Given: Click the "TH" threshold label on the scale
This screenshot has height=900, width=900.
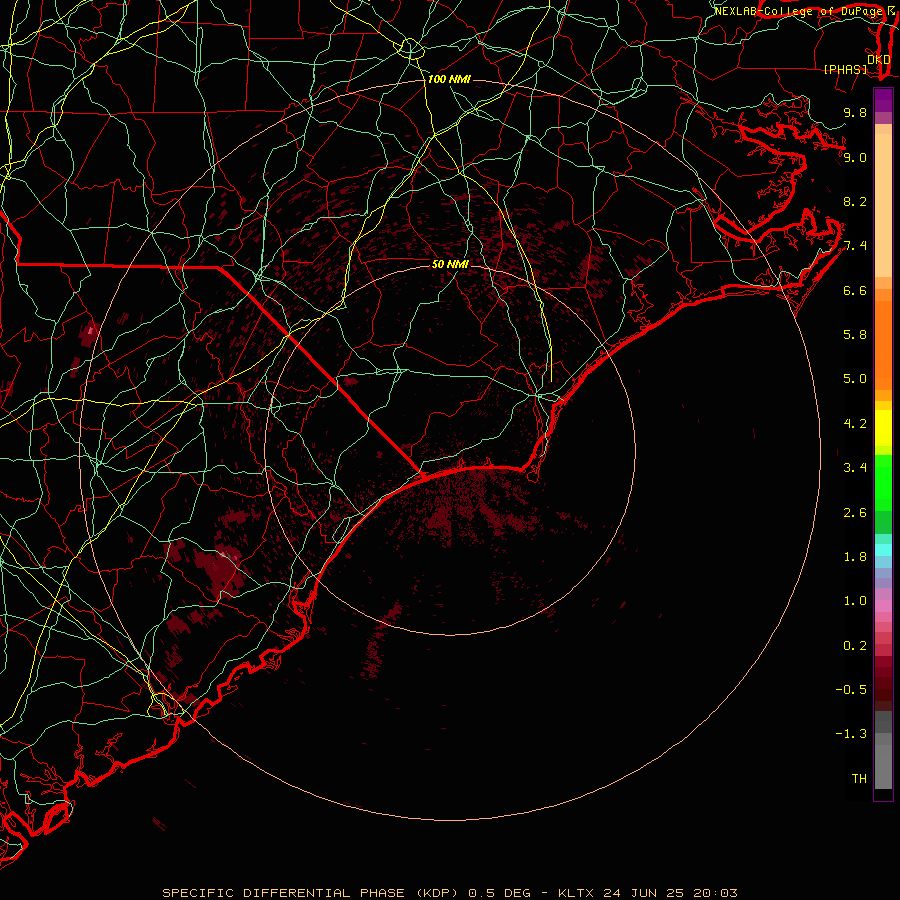Looking at the screenshot, I should pyautogui.click(x=859, y=778).
